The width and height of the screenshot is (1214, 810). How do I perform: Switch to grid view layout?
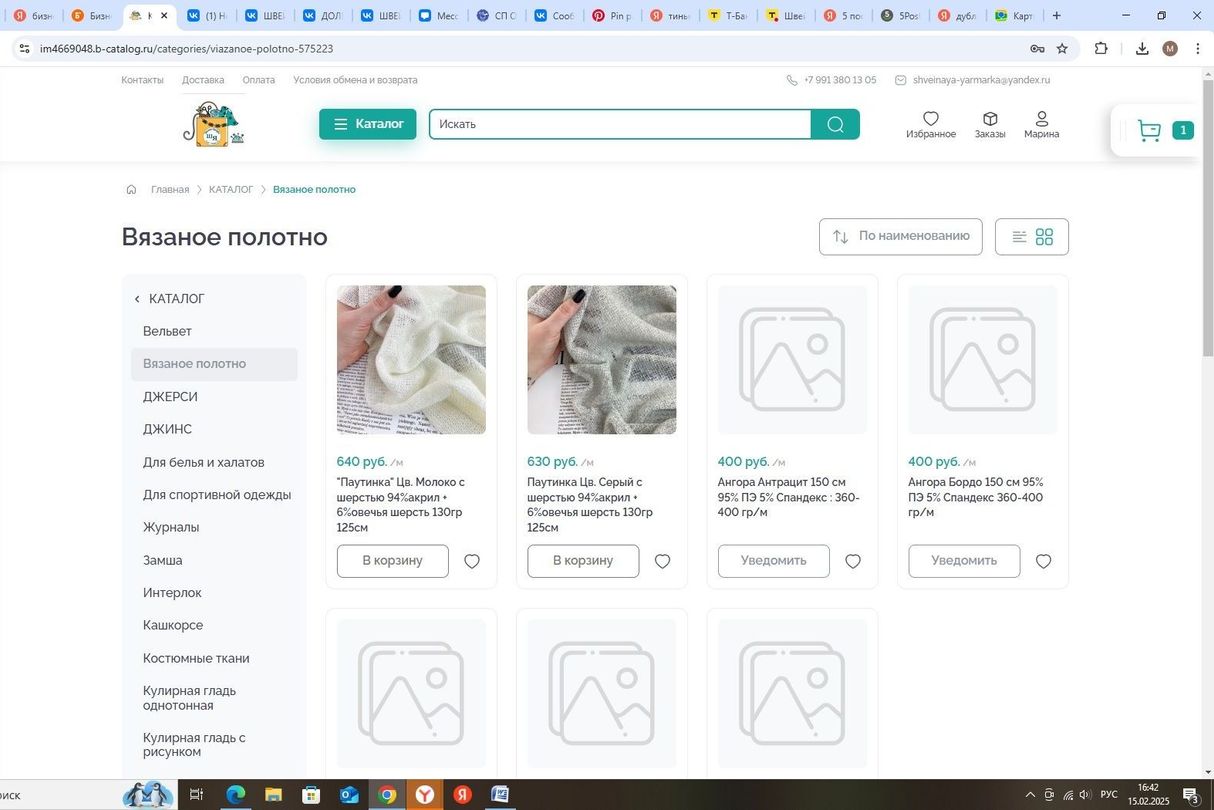(1044, 237)
